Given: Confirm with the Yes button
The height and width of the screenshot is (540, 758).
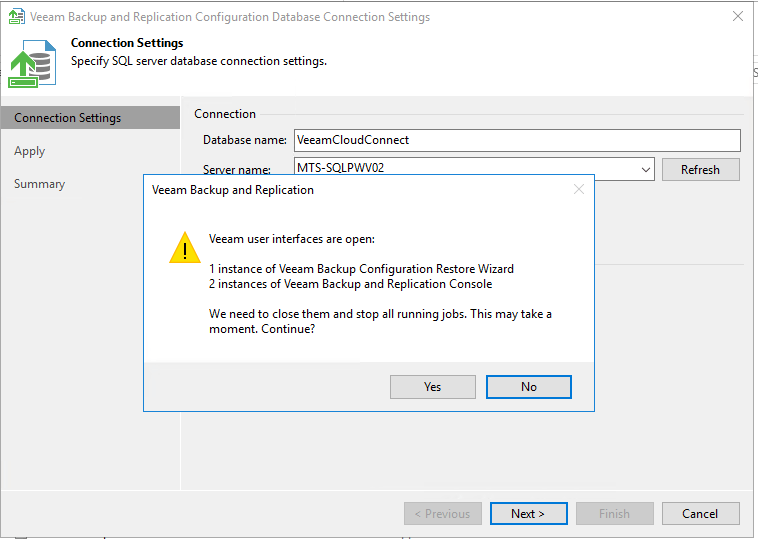Looking at the screenshot, I should click(x=432, y=387).
